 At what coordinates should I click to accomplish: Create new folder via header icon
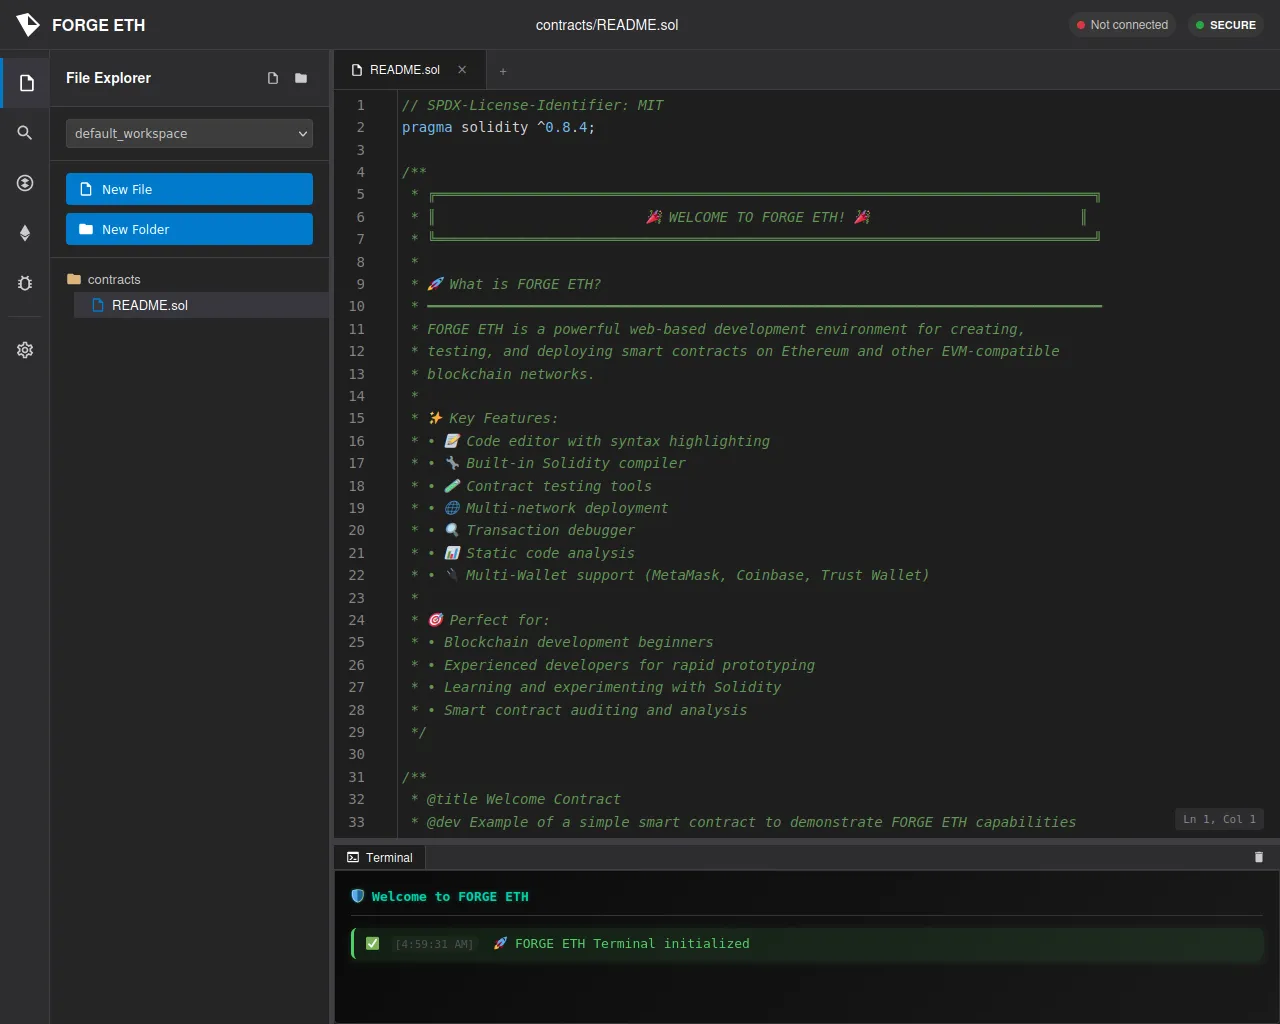(301, 78)
